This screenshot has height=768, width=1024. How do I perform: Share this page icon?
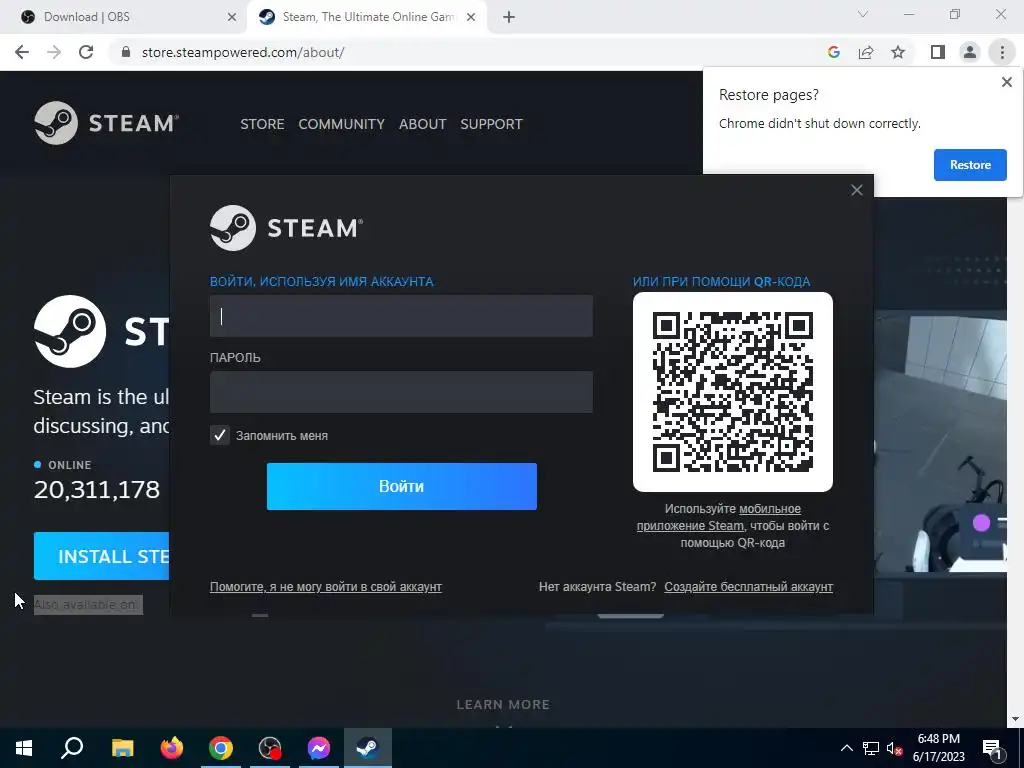coord(866,52)
